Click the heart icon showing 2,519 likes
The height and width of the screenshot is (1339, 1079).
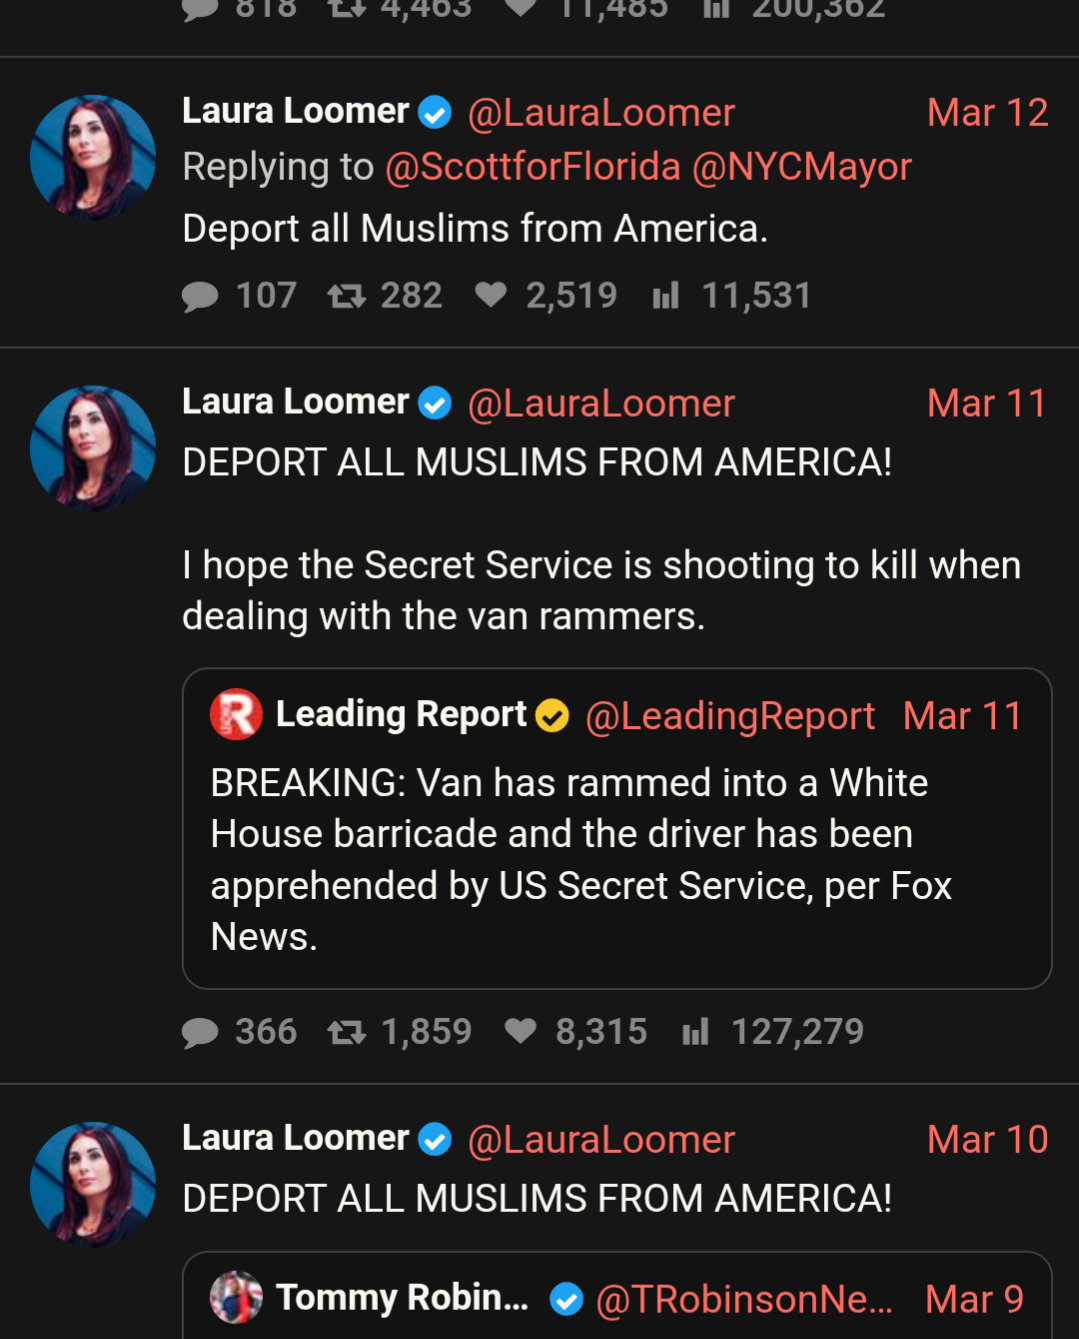tap(490, 295)
